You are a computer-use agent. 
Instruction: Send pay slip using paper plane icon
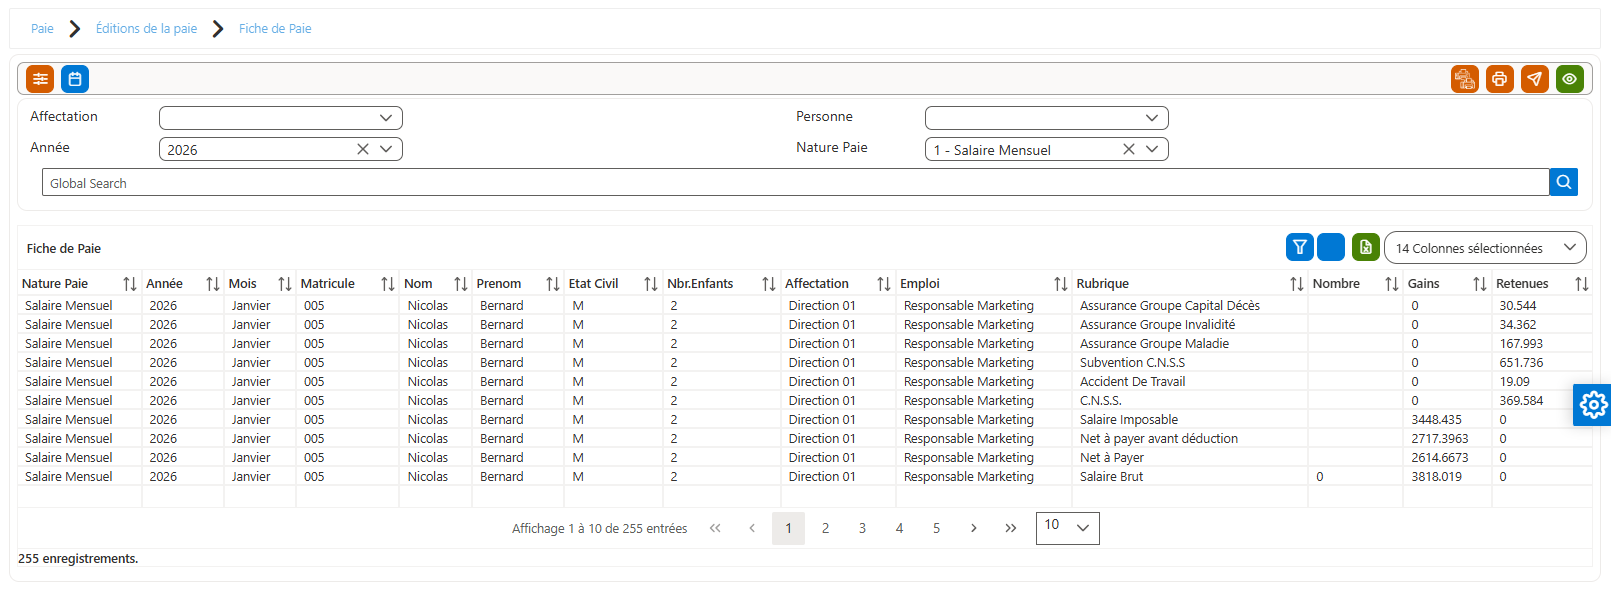tap(1535, 79)
